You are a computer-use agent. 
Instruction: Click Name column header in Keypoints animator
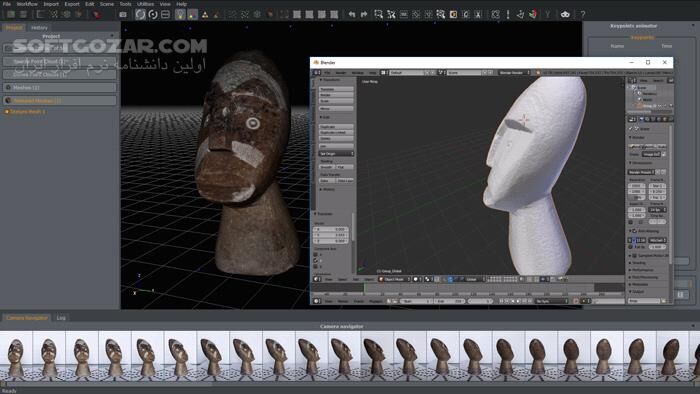[x=617, y=46]
